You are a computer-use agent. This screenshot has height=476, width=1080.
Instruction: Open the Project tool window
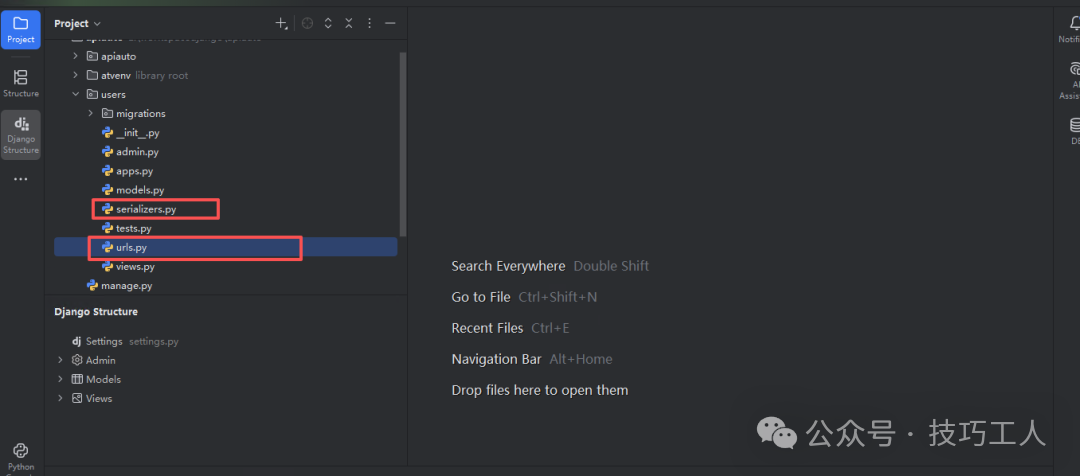[20, 28]
